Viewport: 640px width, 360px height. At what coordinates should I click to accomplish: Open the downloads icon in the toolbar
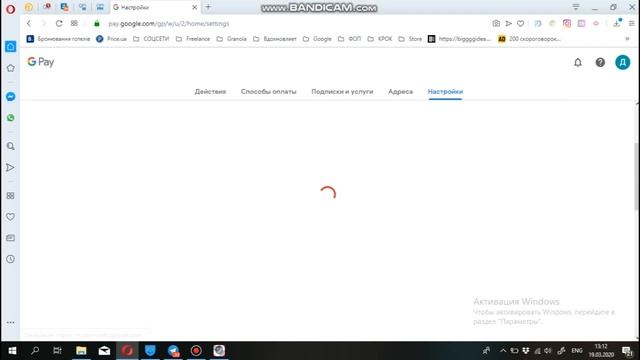(x=617, y=24)
